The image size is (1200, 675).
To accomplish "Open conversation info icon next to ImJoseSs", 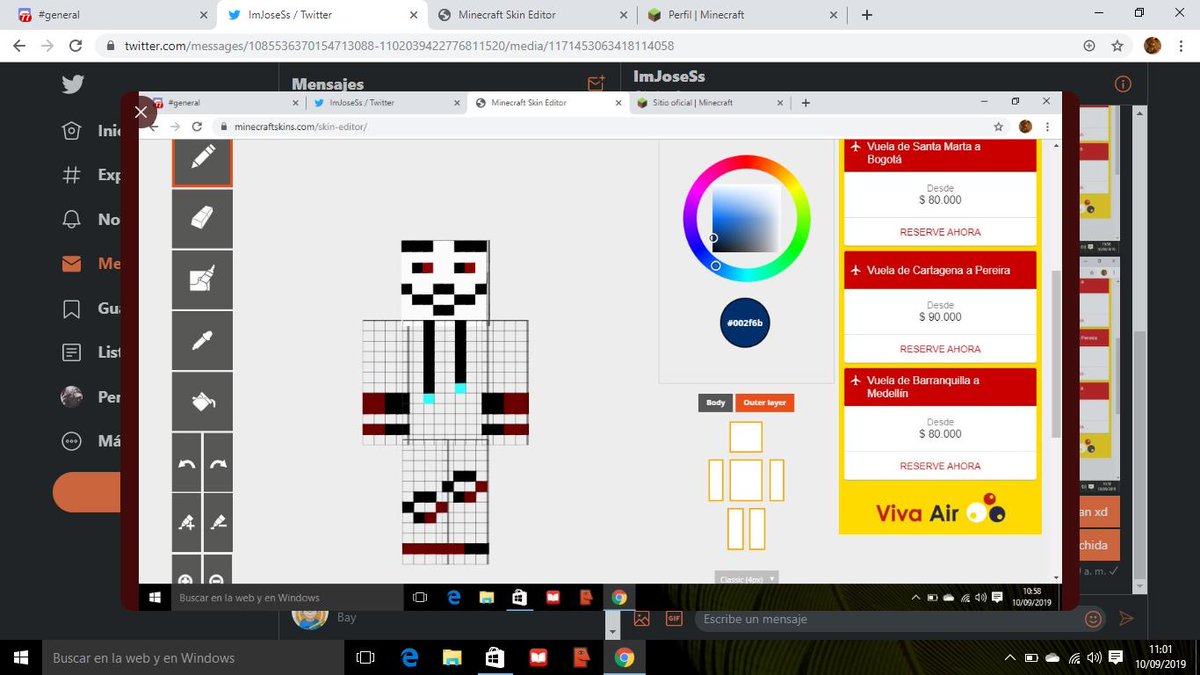I will pyautogui.click(x=1123, y=84).
